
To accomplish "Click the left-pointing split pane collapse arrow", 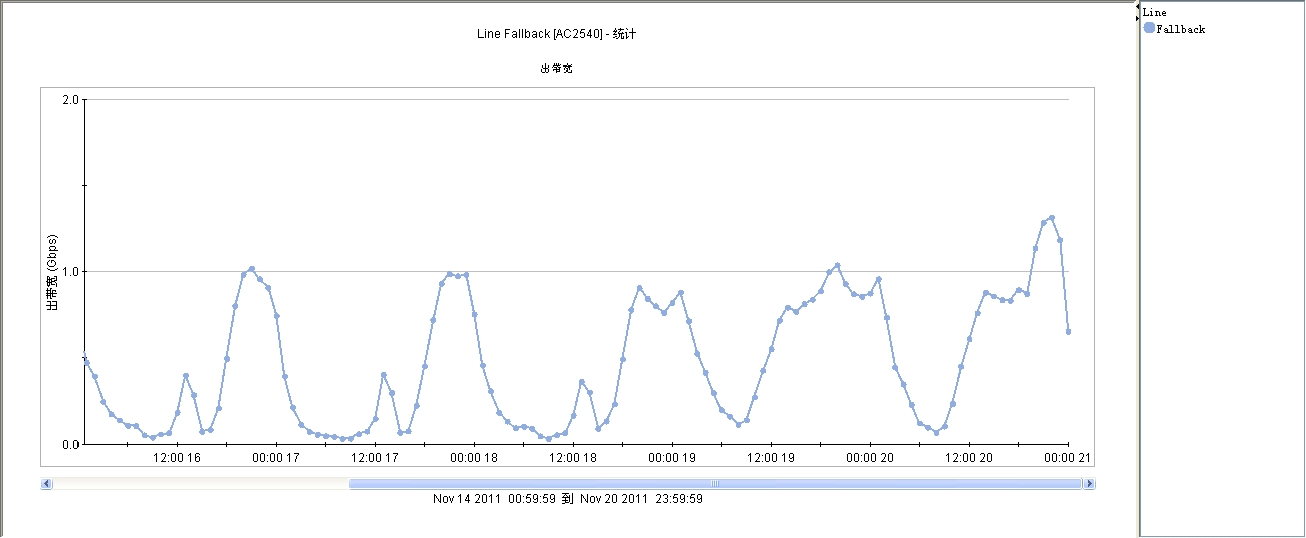I will pos(1137,7).
